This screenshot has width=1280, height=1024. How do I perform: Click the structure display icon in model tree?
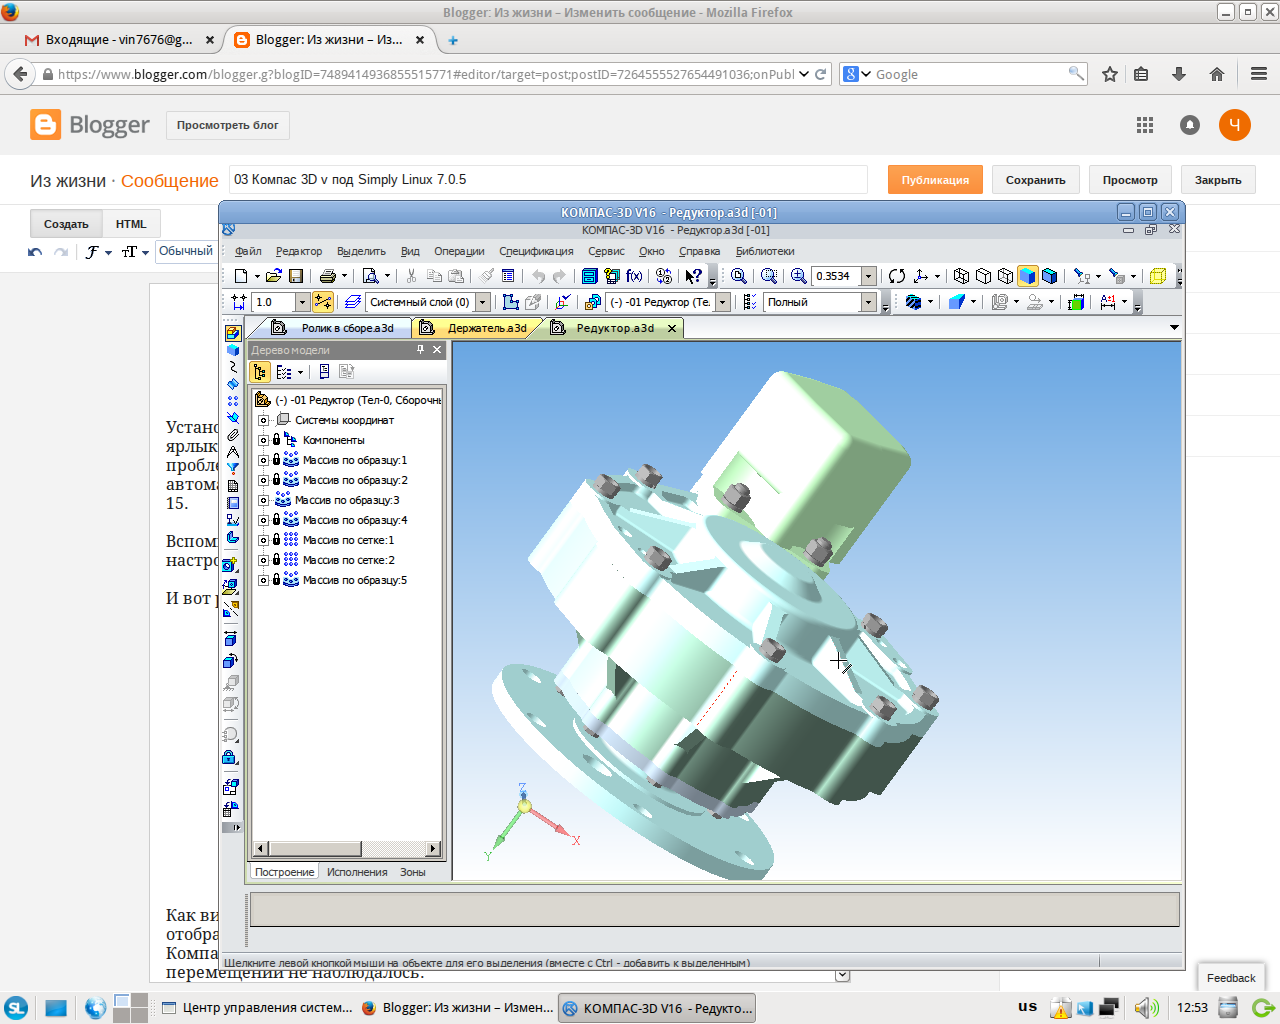[260, 372]
